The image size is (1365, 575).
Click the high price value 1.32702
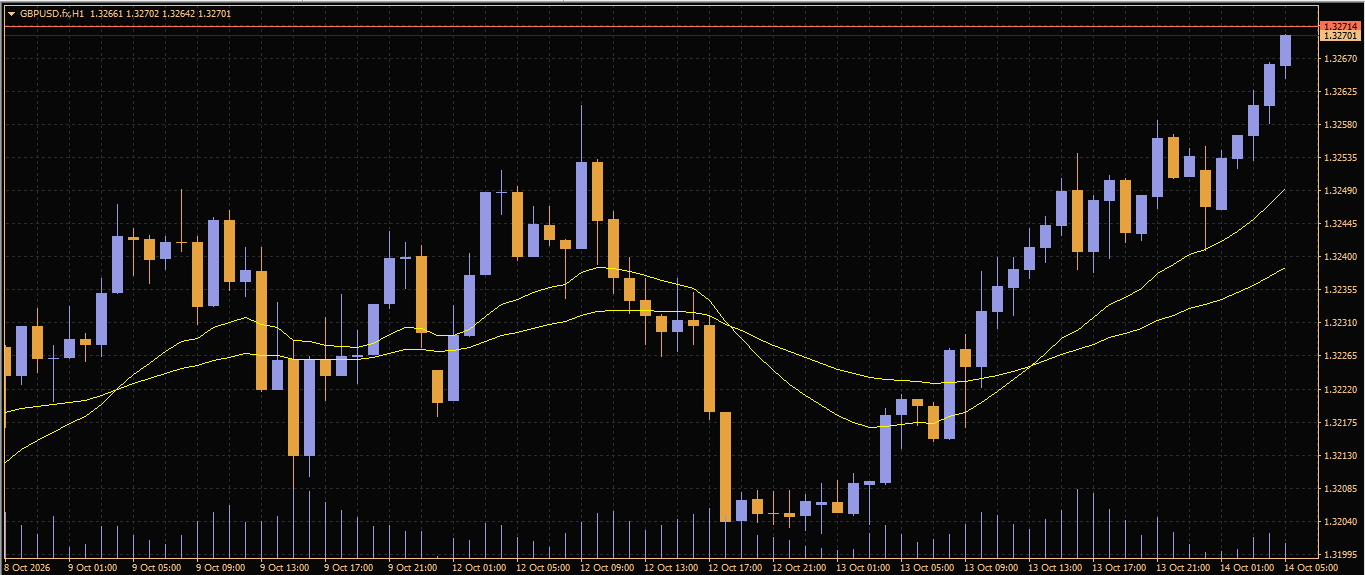tap(144, 14)
